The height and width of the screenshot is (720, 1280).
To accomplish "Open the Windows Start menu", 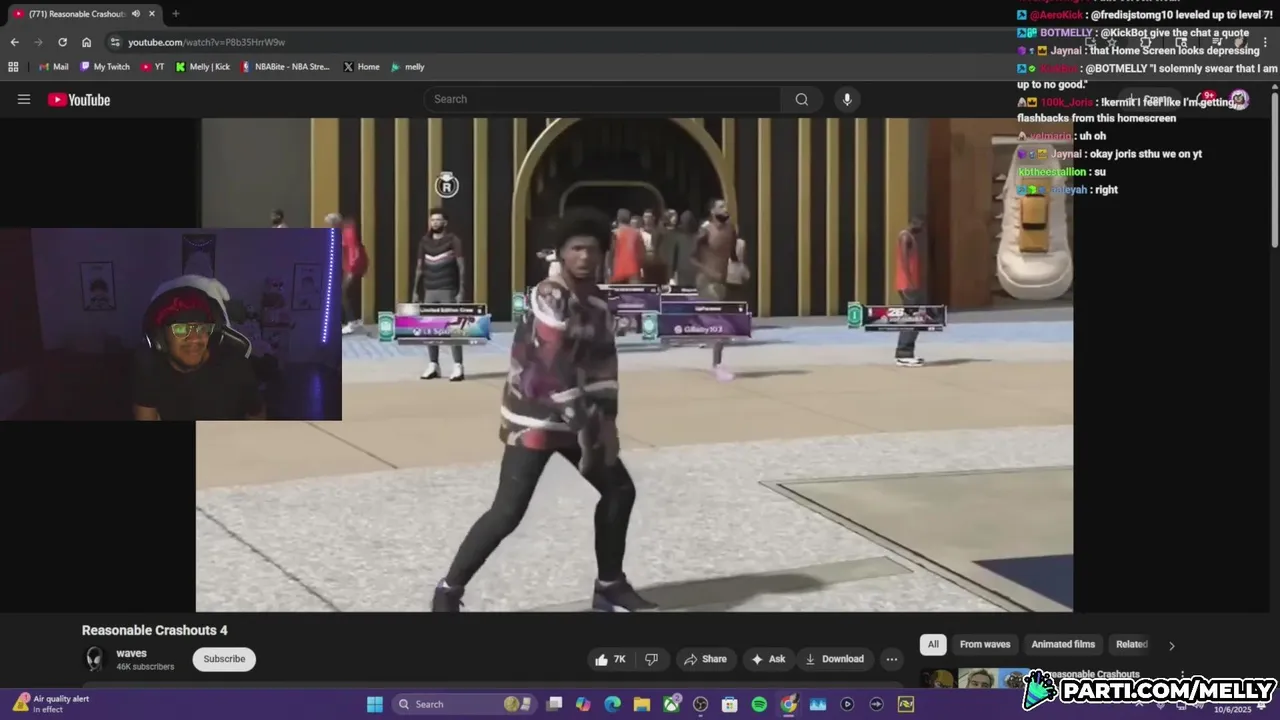I will (x=375, y=704).
